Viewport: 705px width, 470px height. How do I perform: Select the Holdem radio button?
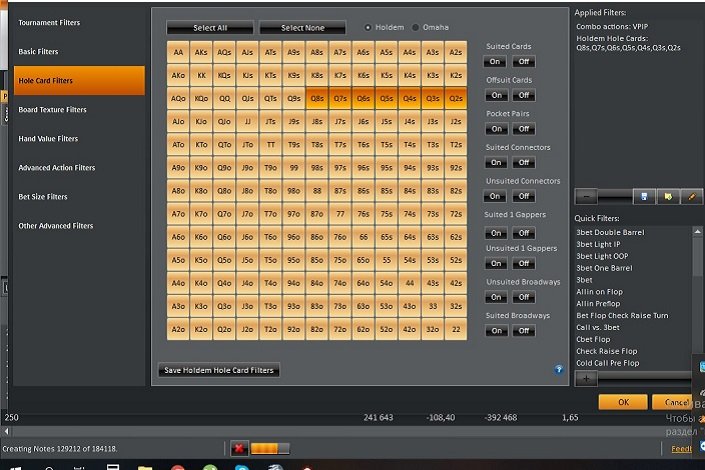tap(368, 27)
